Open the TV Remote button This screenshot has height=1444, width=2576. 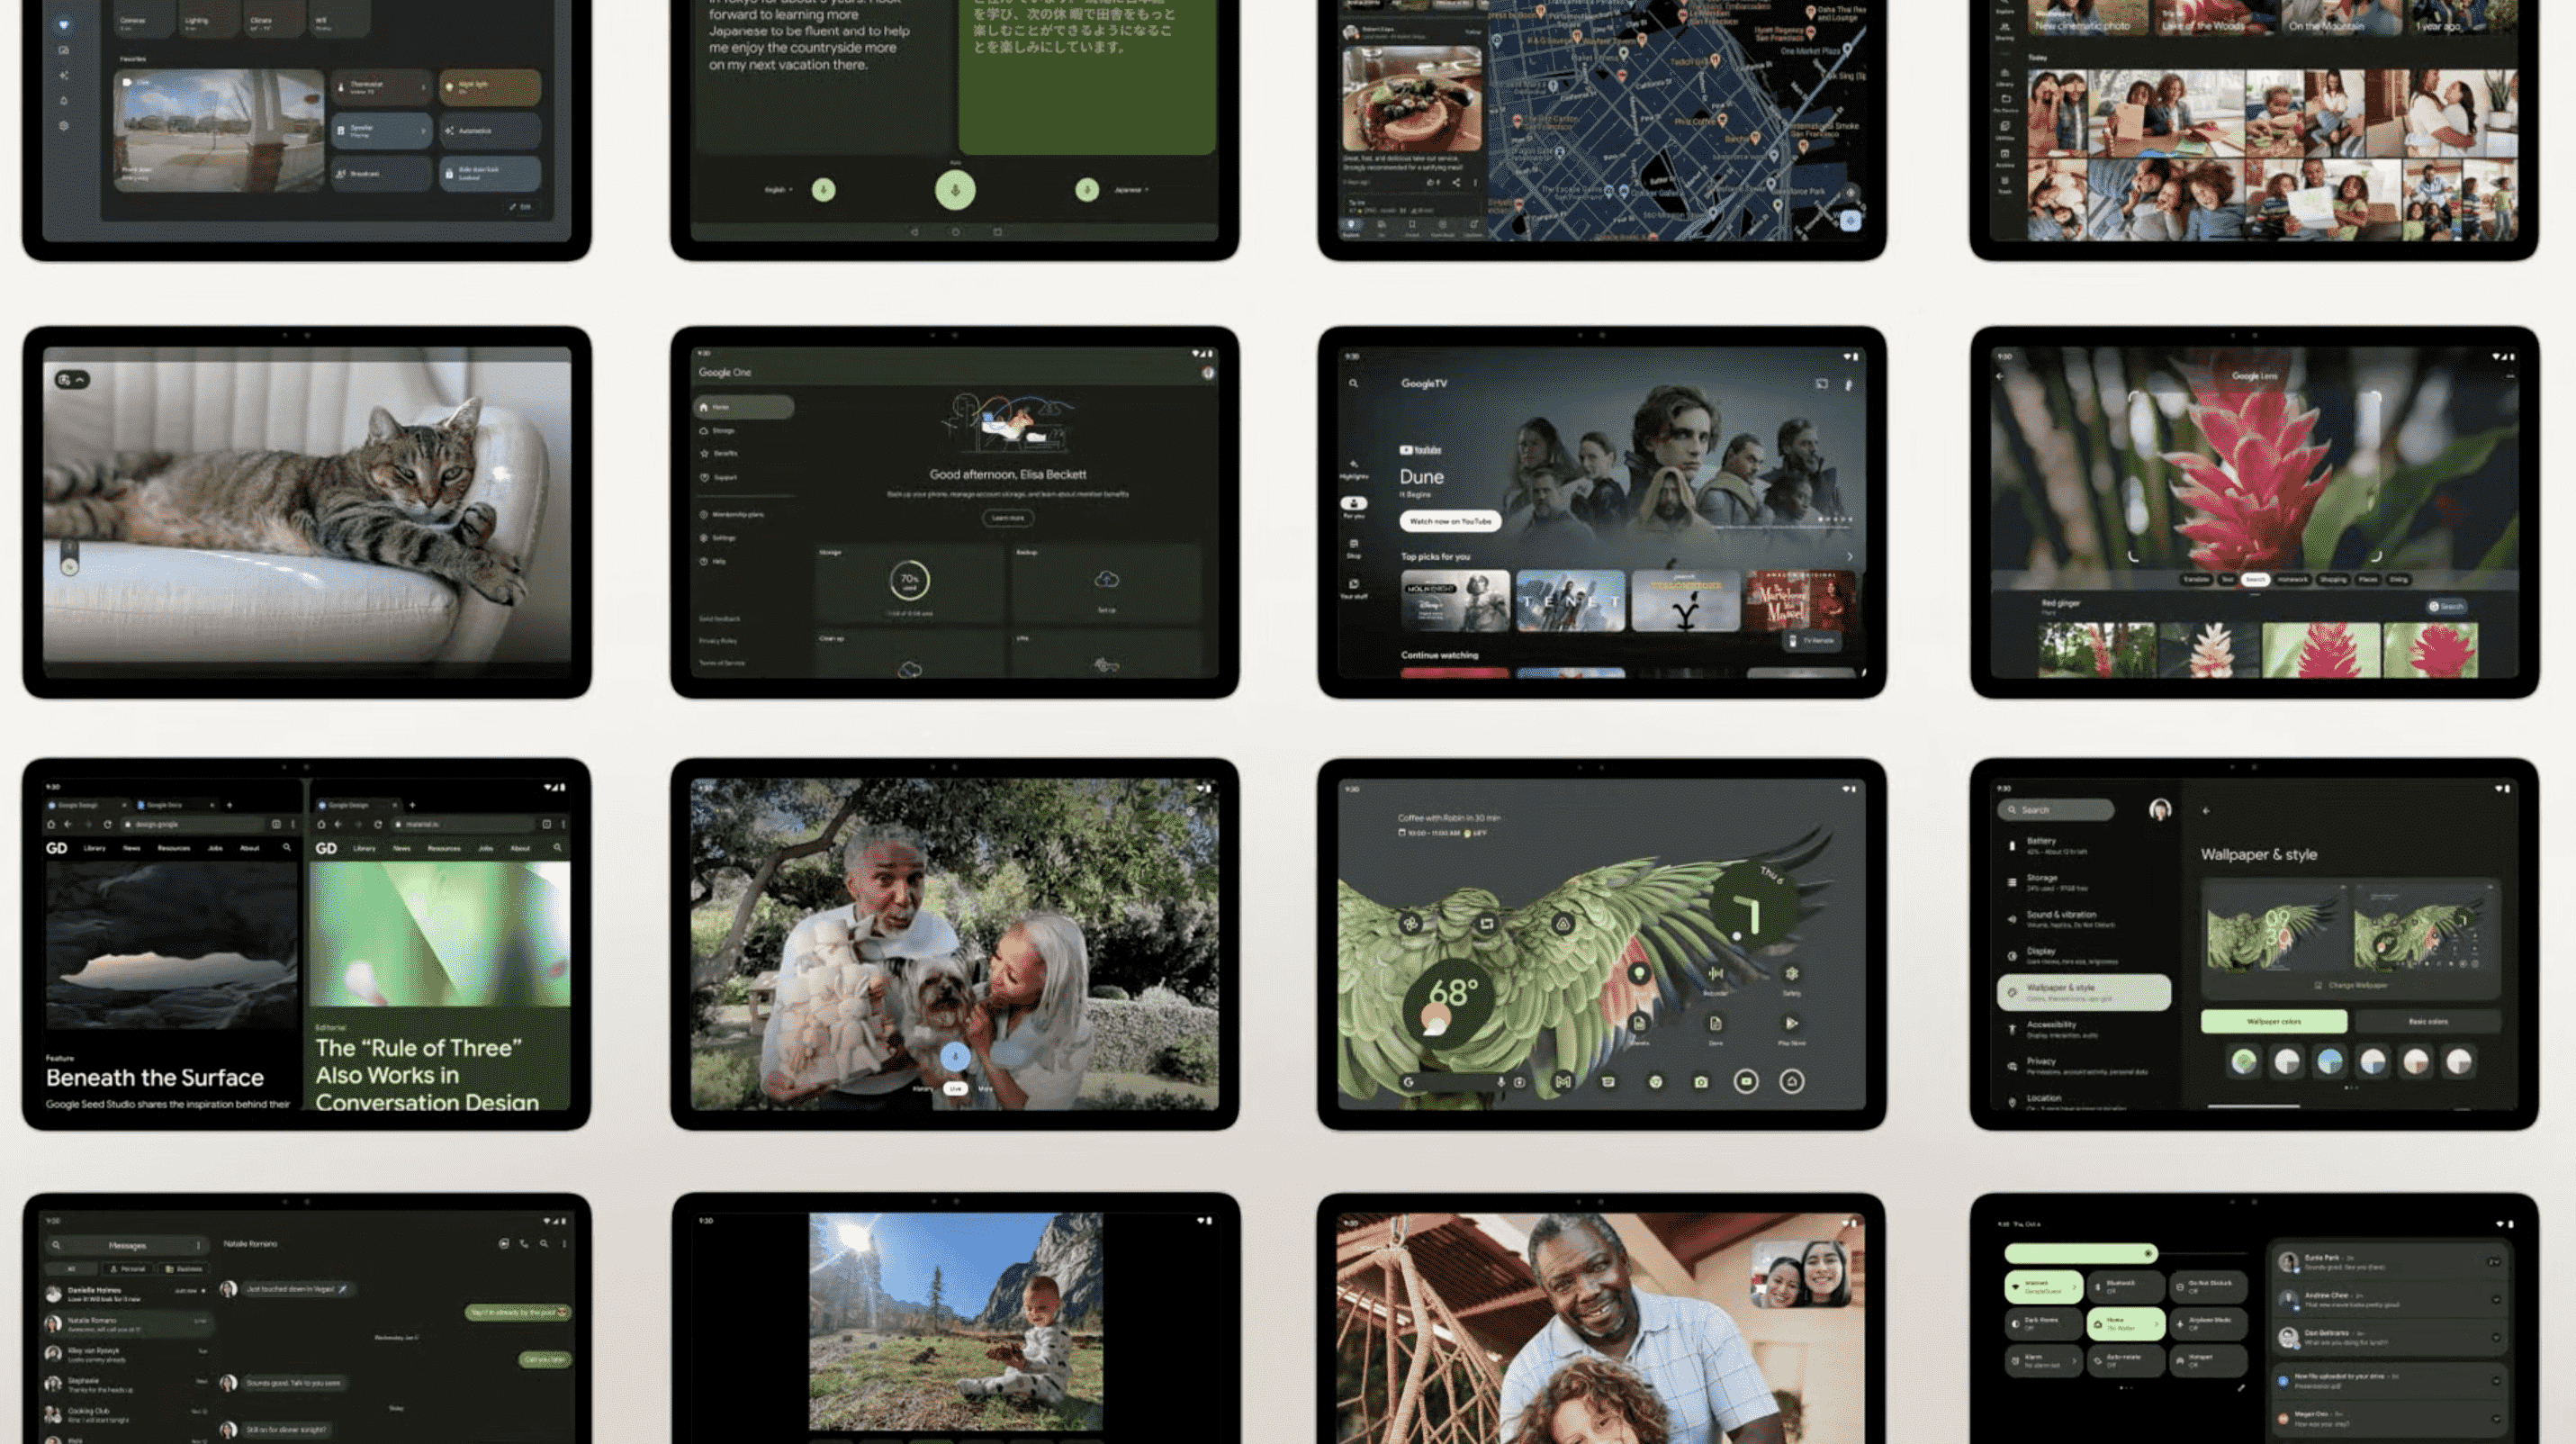pyautogui.click(x=1813, y=640)
